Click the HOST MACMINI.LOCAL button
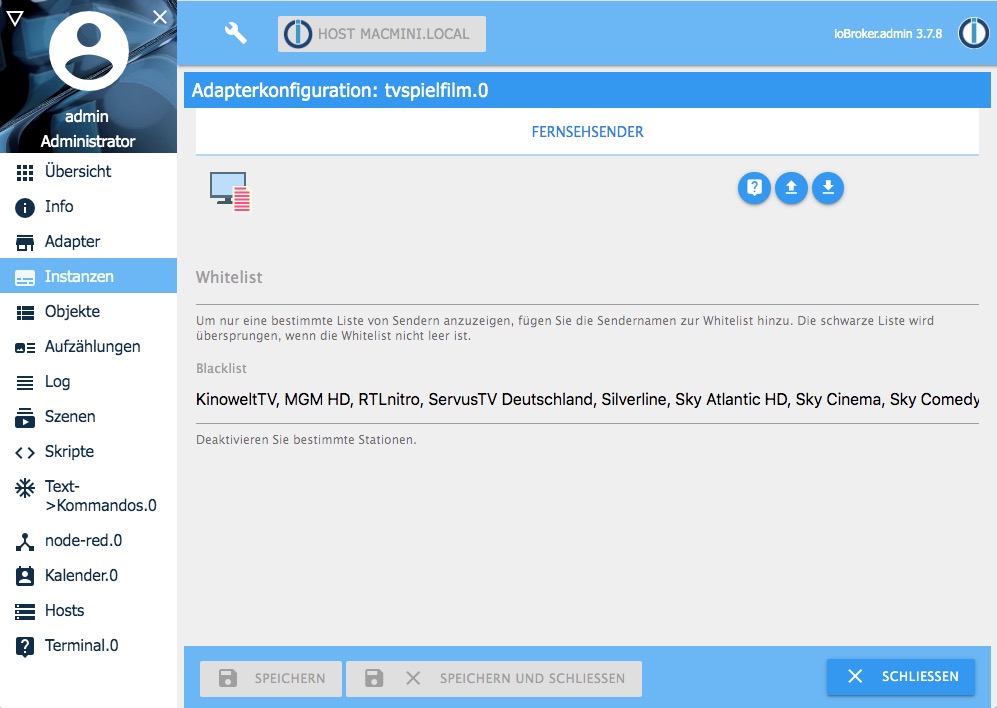The height and width of the screenshot is (708, 997). coord(382,34)
